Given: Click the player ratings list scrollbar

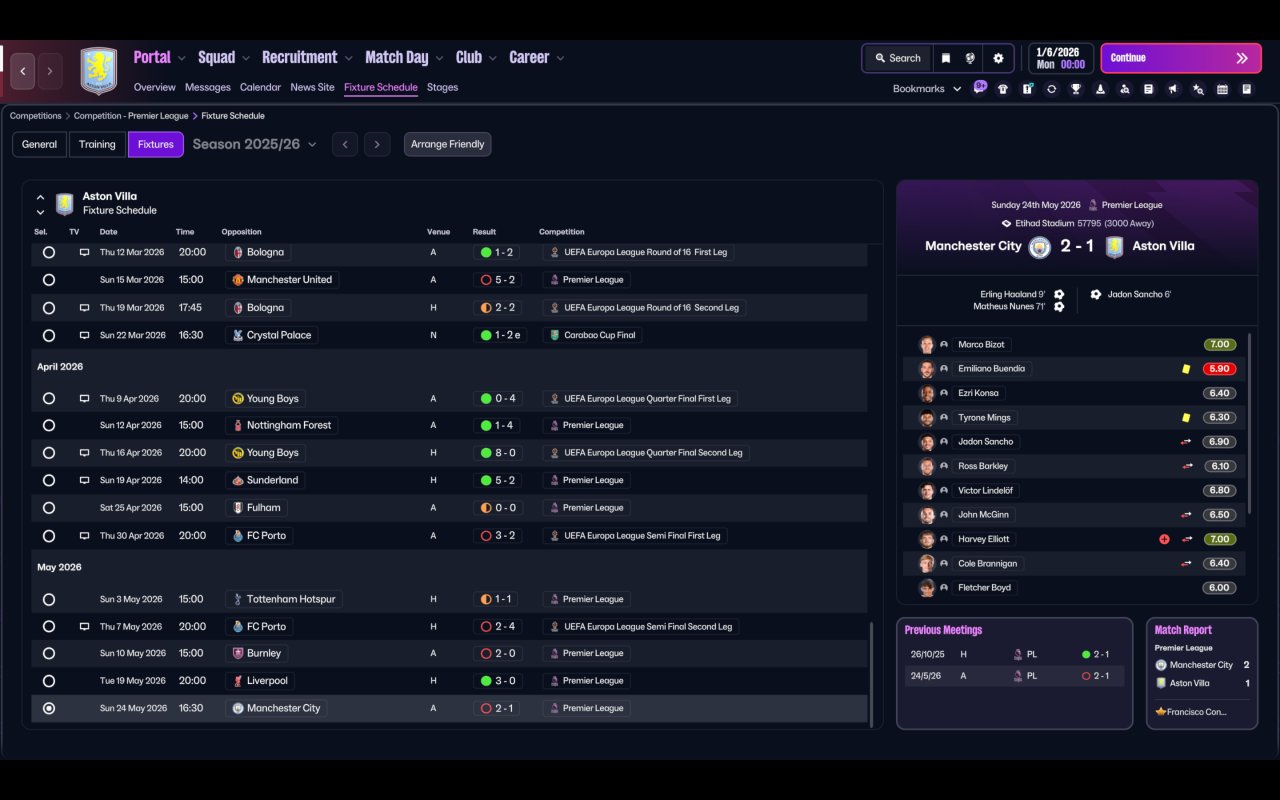Looking at the screenshot, I should [1250, 423].
